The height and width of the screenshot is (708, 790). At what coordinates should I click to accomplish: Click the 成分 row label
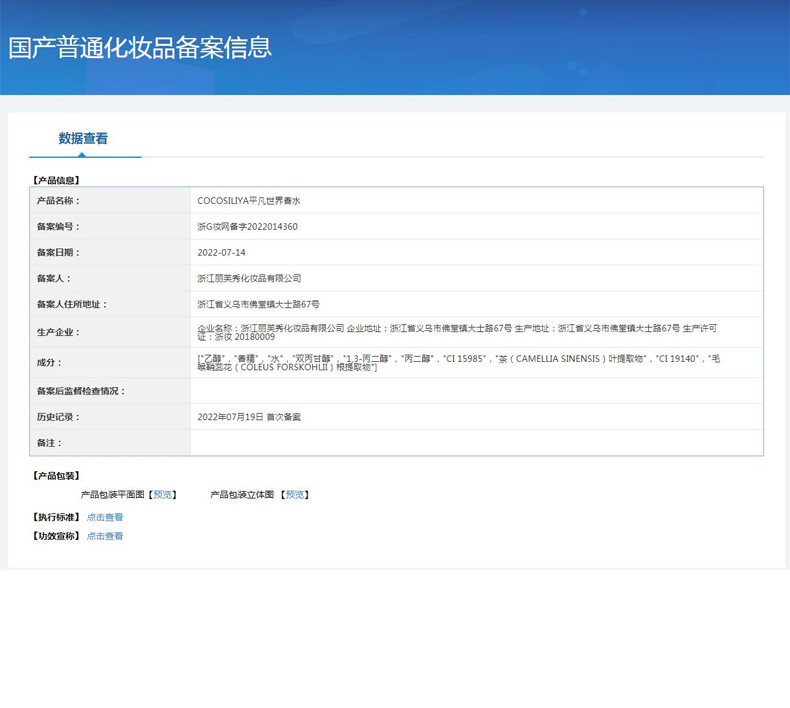[x=49, y=362]
